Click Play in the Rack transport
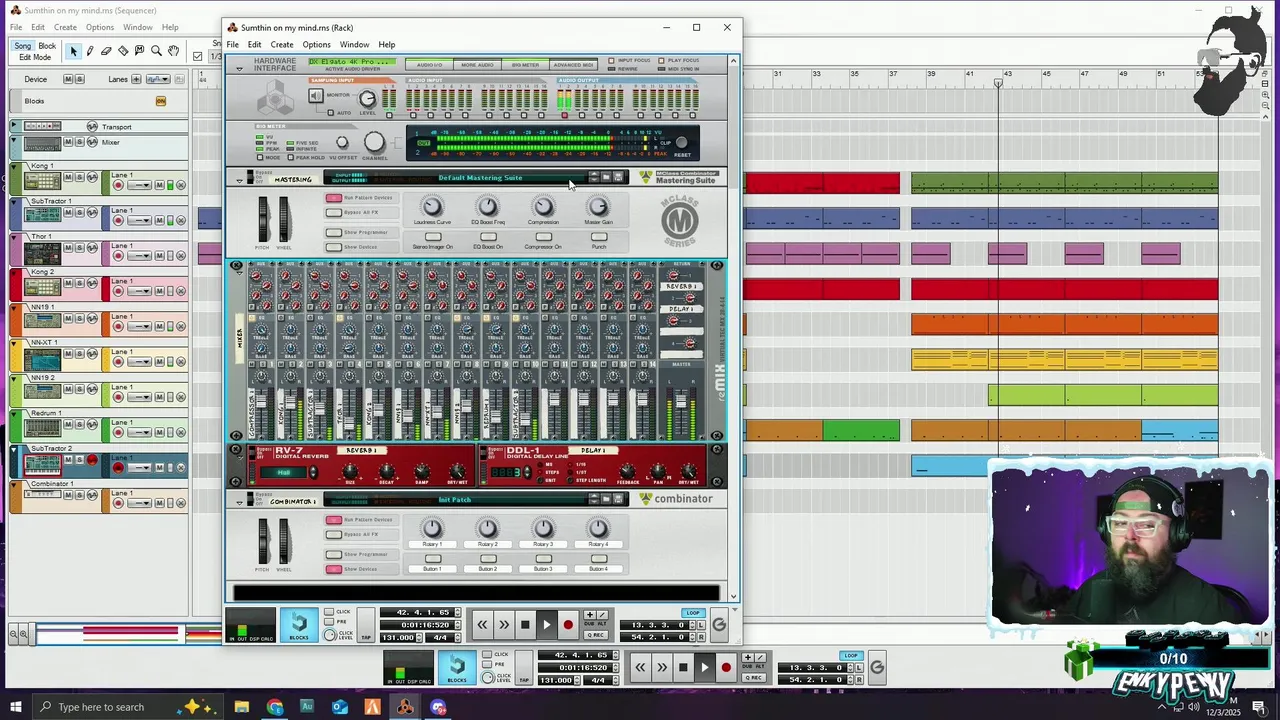This screenshot has width=1280, height=720. pos(546,625)
